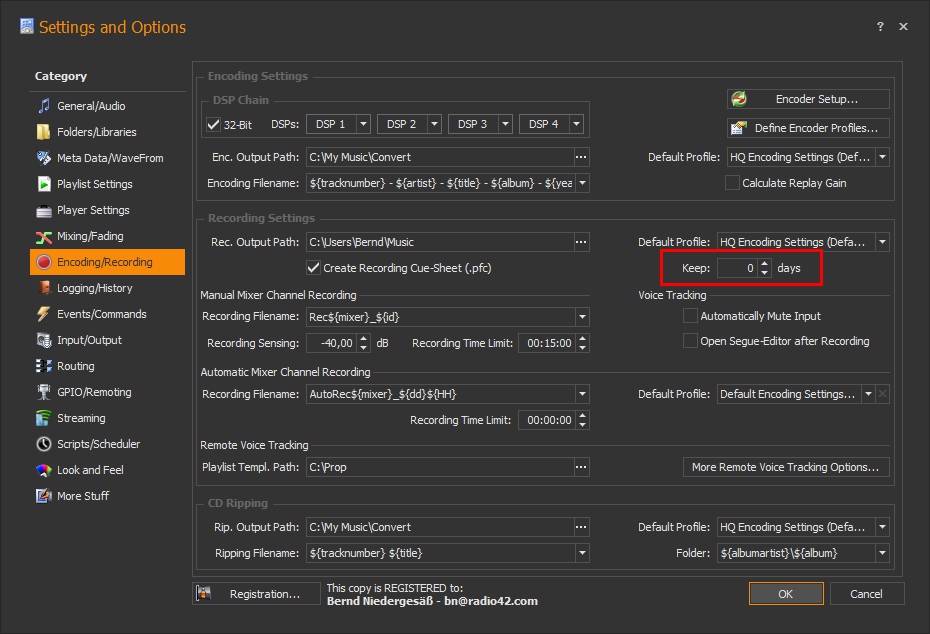930x634 pixels.
Task: Click the Encoder Setup... button
Action: point(808,99)
